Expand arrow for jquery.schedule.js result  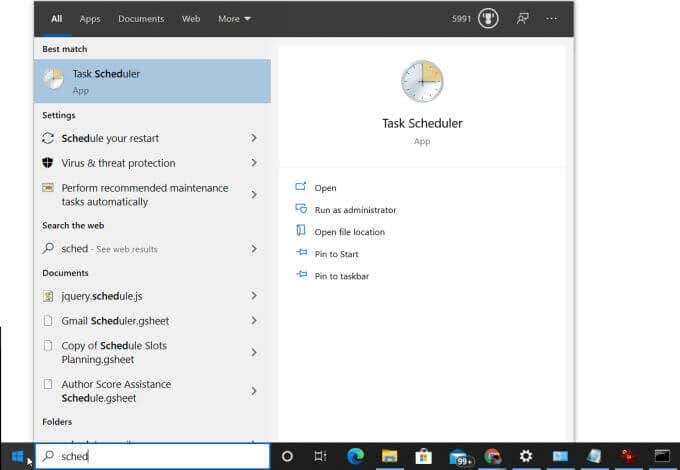click(x=254, y=296)
